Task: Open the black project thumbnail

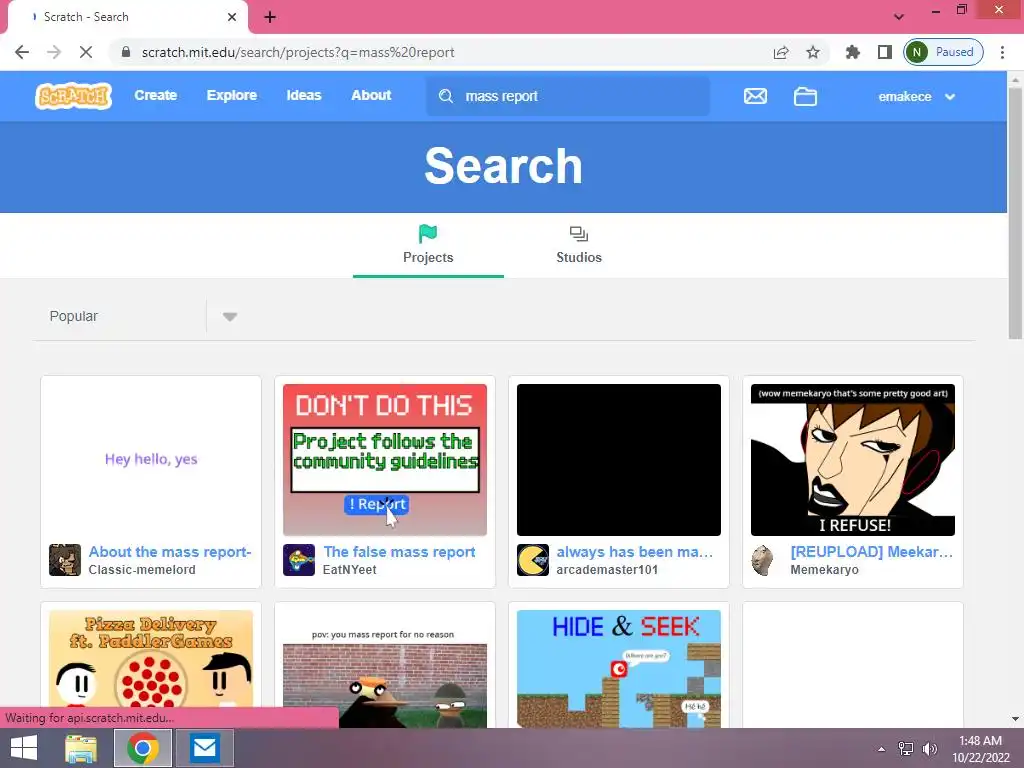Action: pos(618,460)
